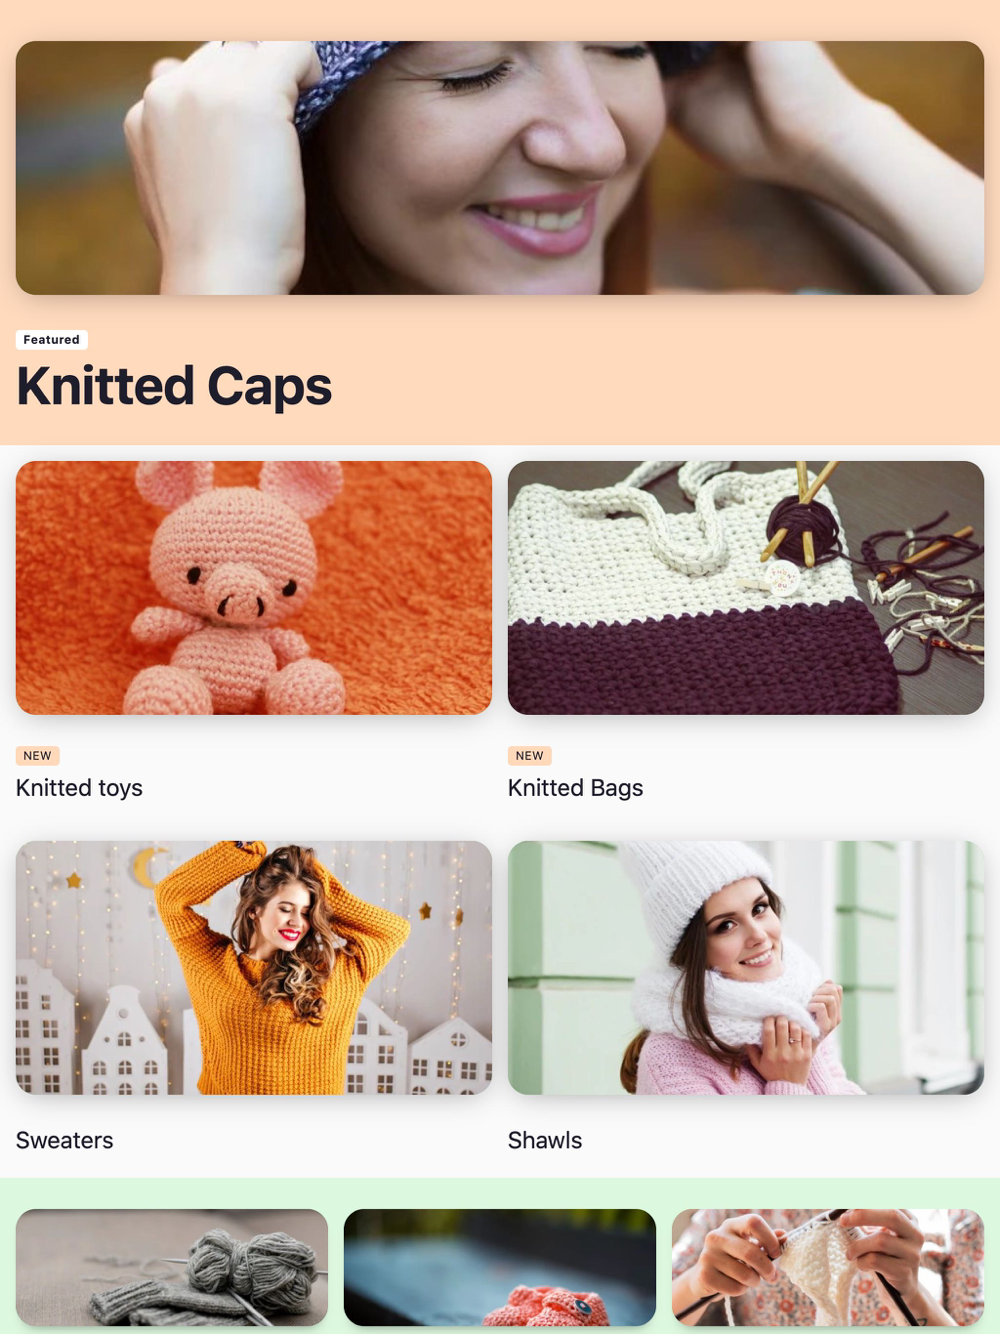Open the Knitted Bags category link

click(x=575, y=788)
